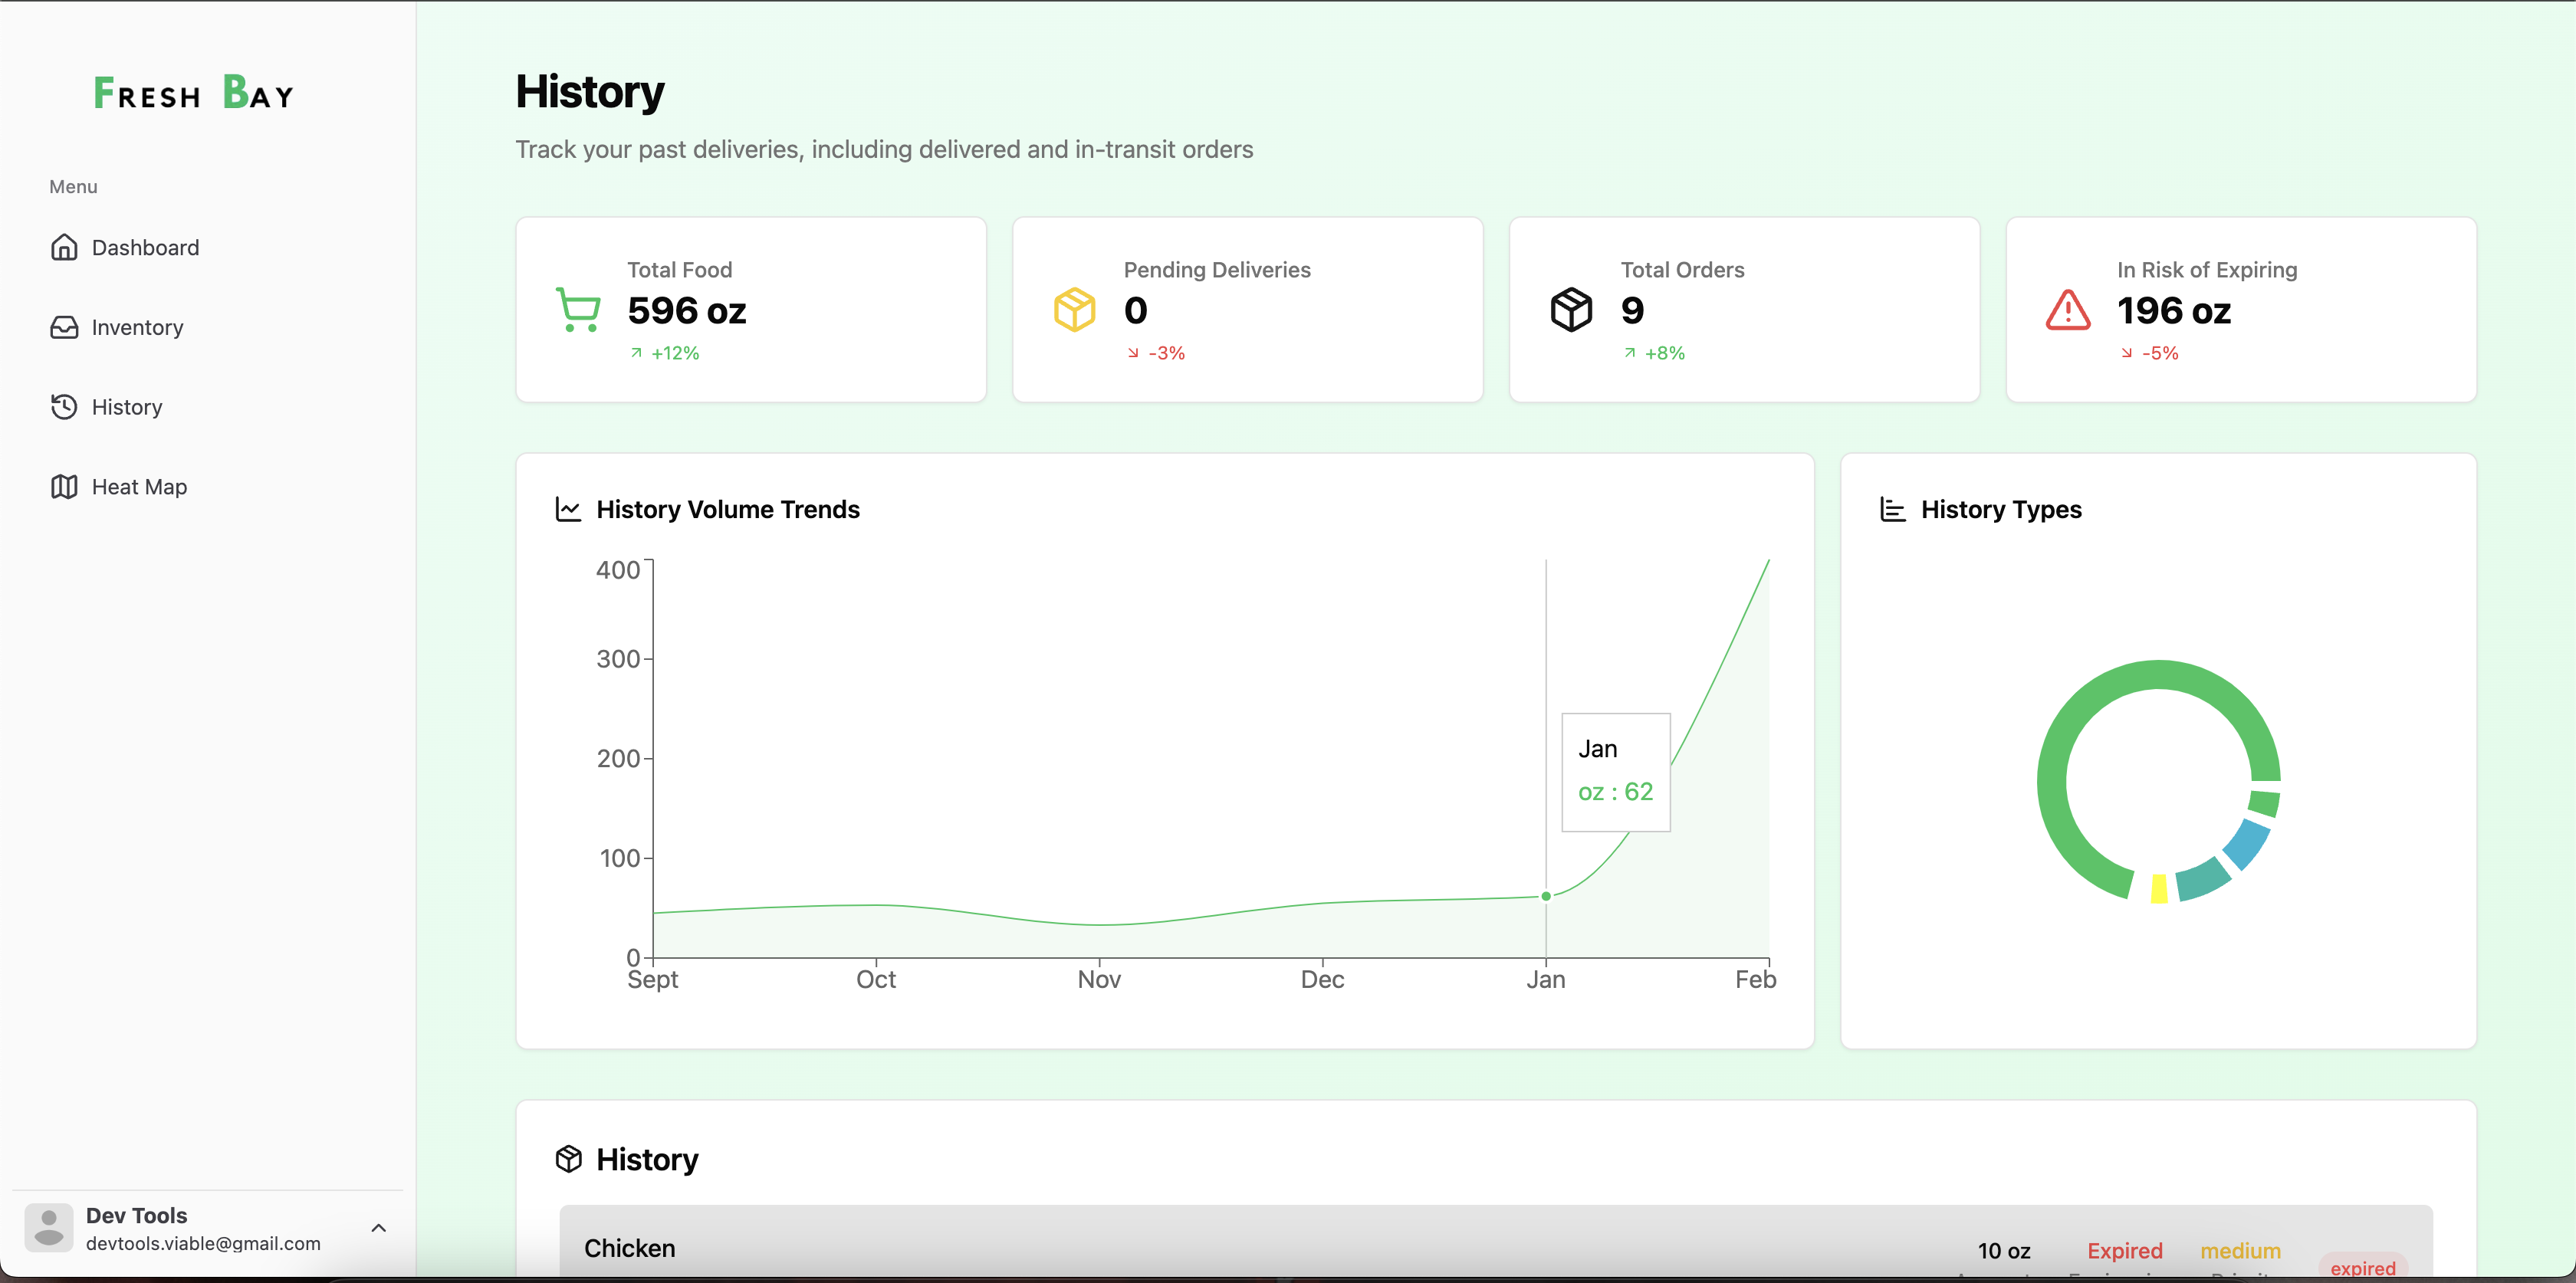Expand the Dev Tools account chevron
This screenshot has height=1283, width=2576.
pyautogui.click(x=379, y=1228)
